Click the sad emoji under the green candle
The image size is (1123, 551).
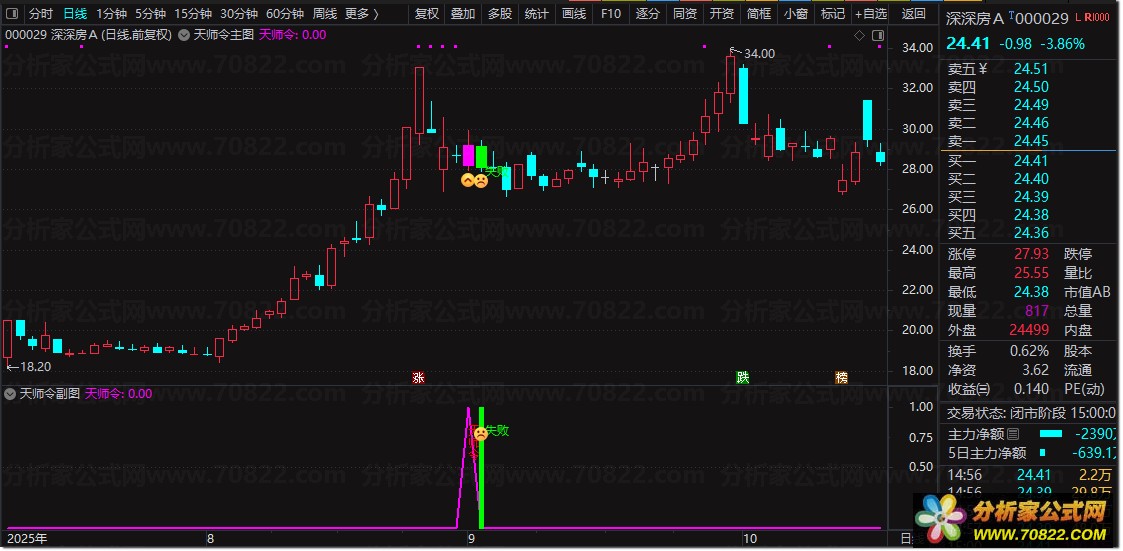(x=481, y=181)
